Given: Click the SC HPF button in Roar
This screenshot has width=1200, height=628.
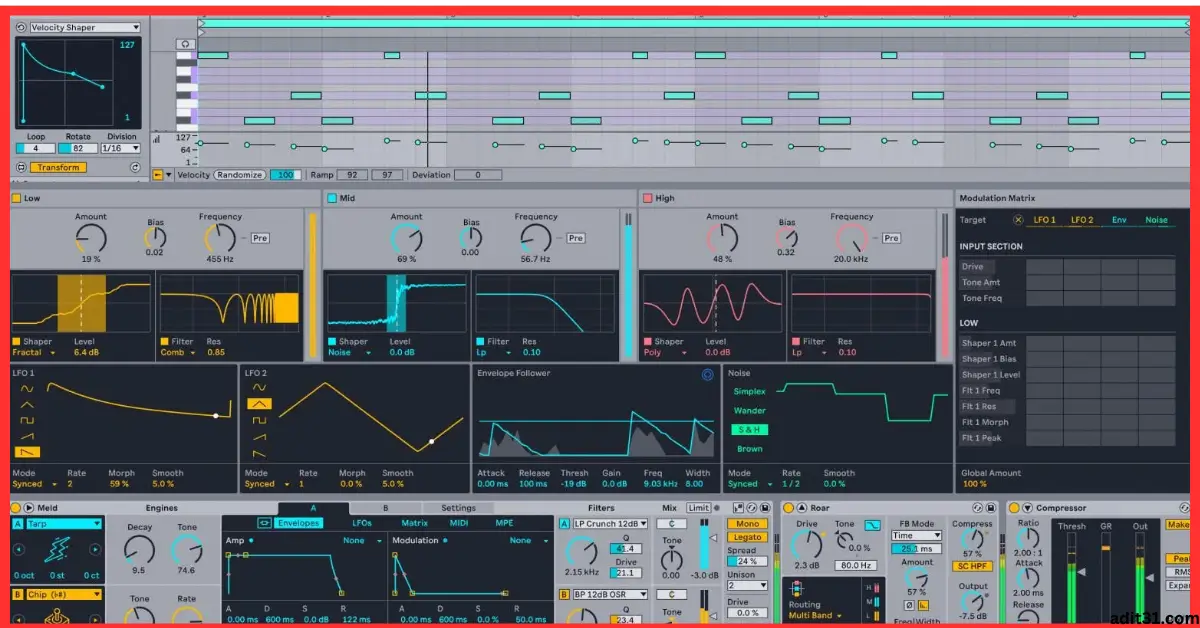Looking at the screenshot, I should click(x=970, y=566).
